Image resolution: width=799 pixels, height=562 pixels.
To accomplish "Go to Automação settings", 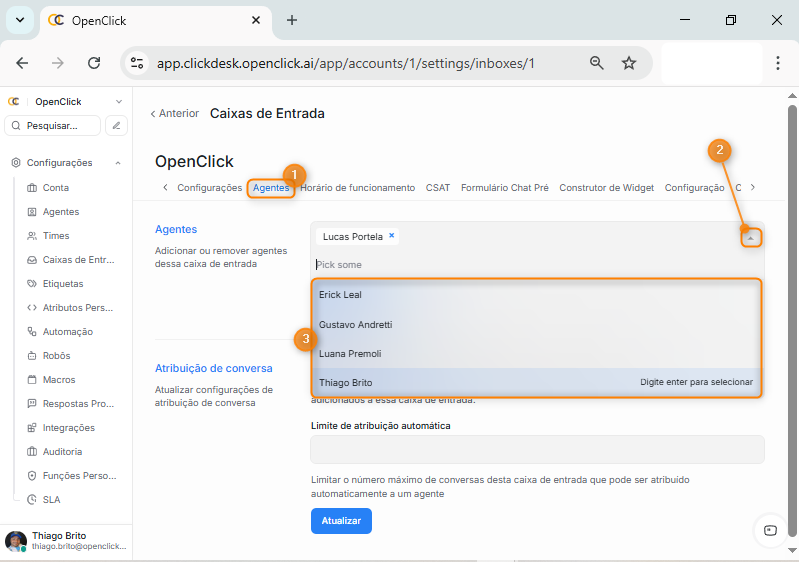I will pos(67,332).
